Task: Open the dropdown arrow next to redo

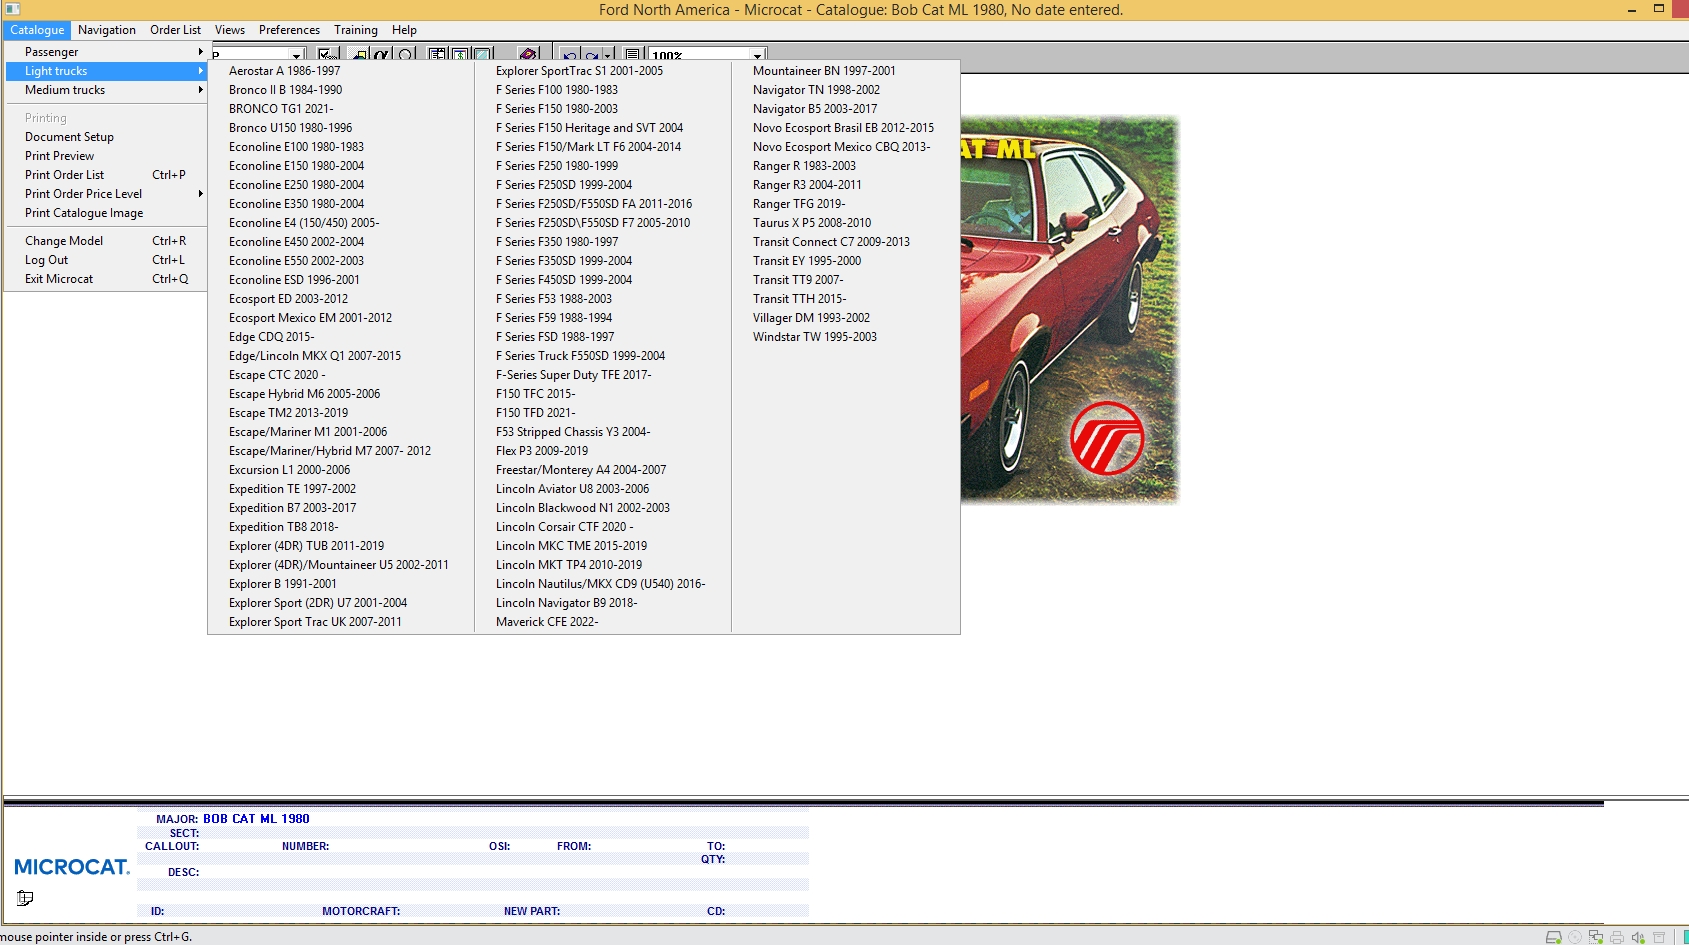Action: tap(608, 55)
